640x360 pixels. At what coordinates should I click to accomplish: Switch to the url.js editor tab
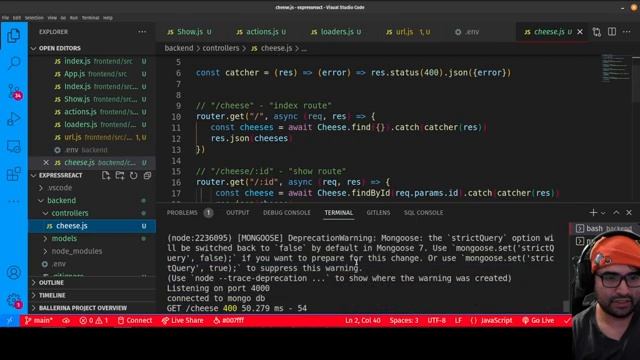tap(408, 32)
